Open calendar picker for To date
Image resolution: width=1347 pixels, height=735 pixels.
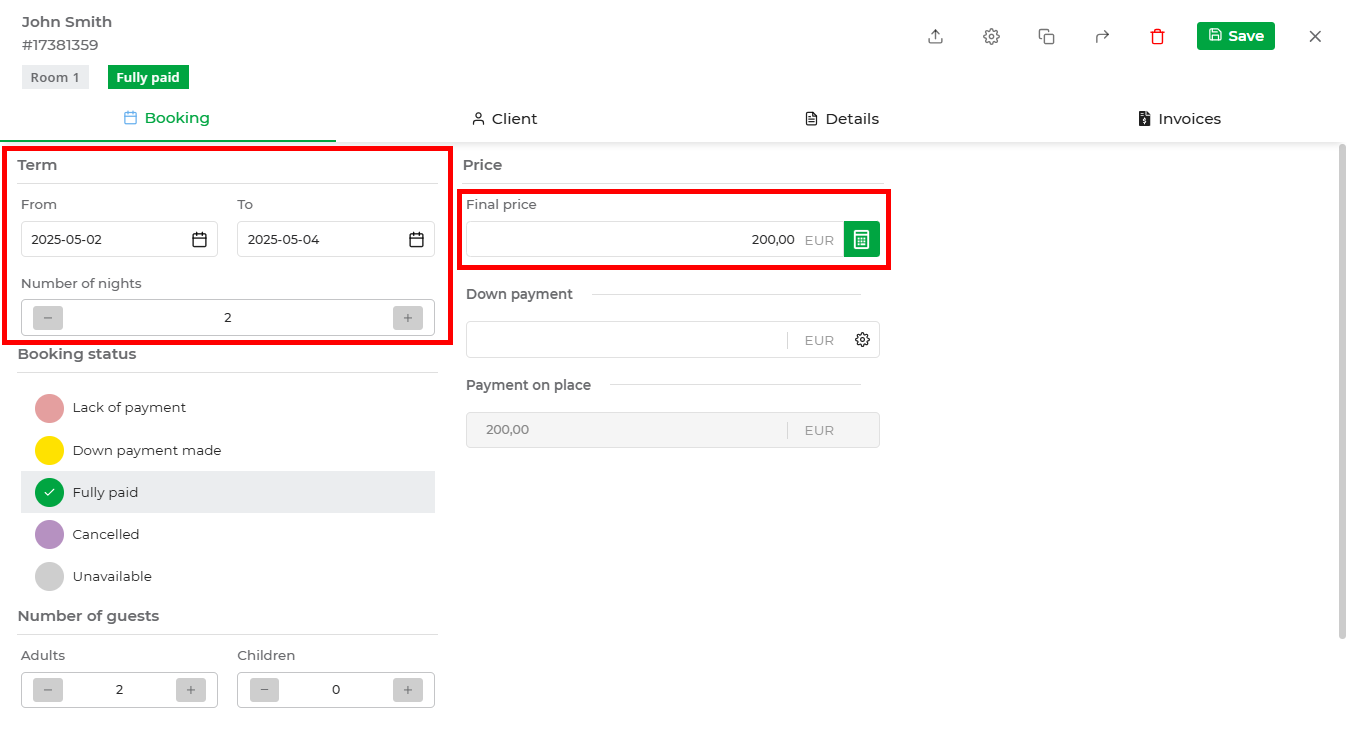[x=416, y=239]
